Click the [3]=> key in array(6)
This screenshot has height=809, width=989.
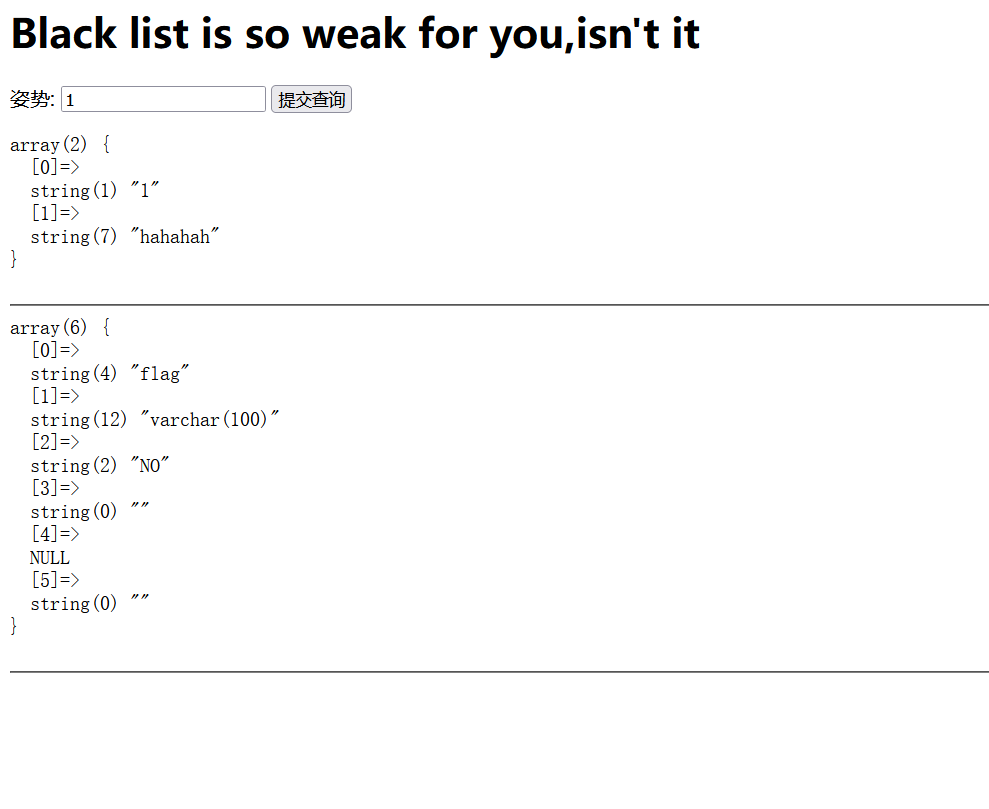point(55,489)
